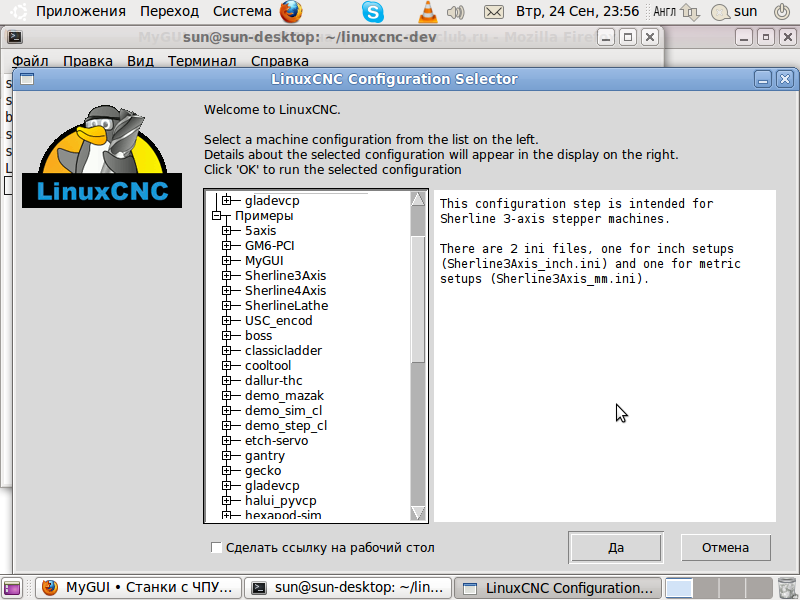Screen dimensions: 800x600
Task: Click the configuration list scrollbar thumb
Action: (x=418, y=299)
